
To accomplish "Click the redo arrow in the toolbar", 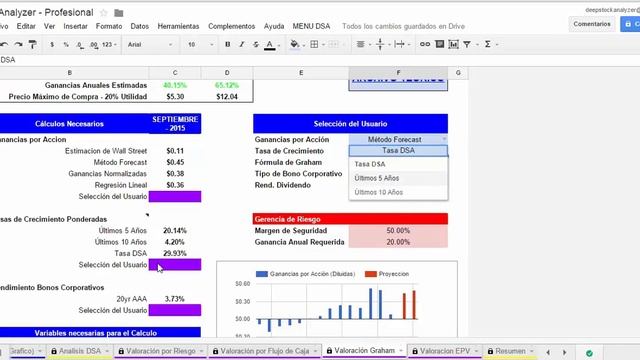I will pyautogui.click(x=18, y=44).
